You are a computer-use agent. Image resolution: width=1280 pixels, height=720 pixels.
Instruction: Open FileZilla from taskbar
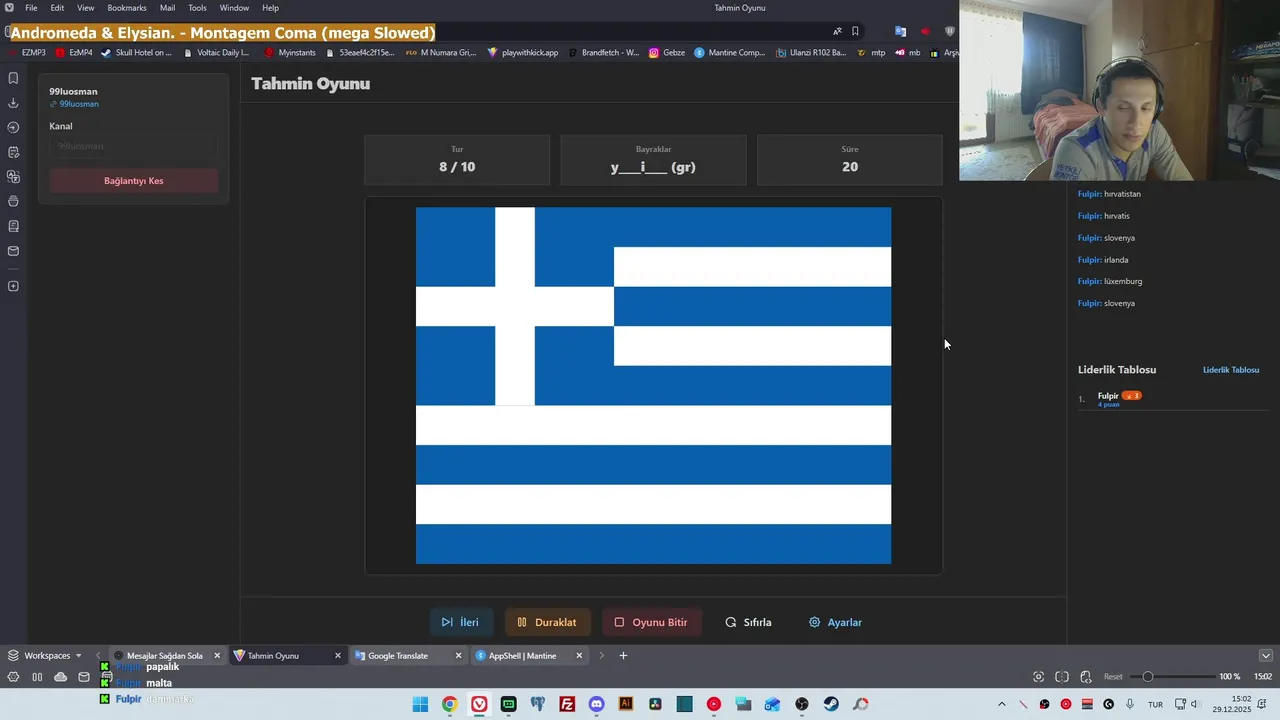point(567,704)
